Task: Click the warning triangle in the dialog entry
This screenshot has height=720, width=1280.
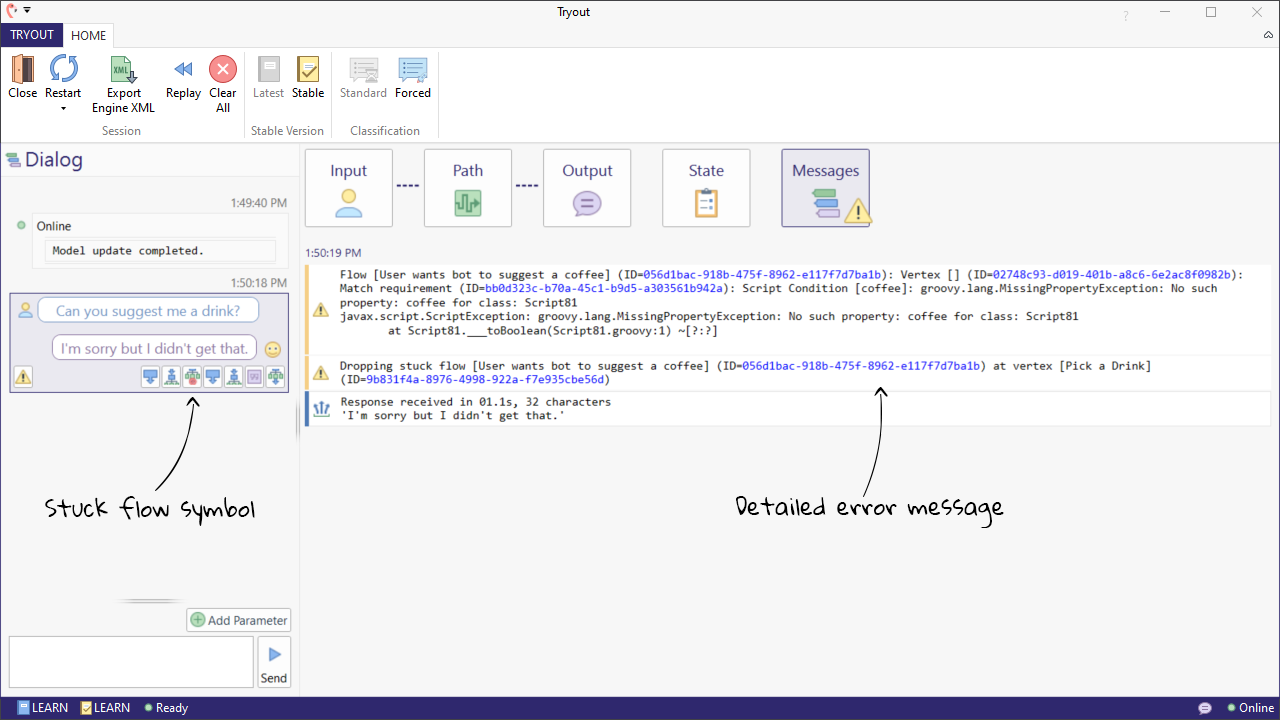Action: (23, 377)
